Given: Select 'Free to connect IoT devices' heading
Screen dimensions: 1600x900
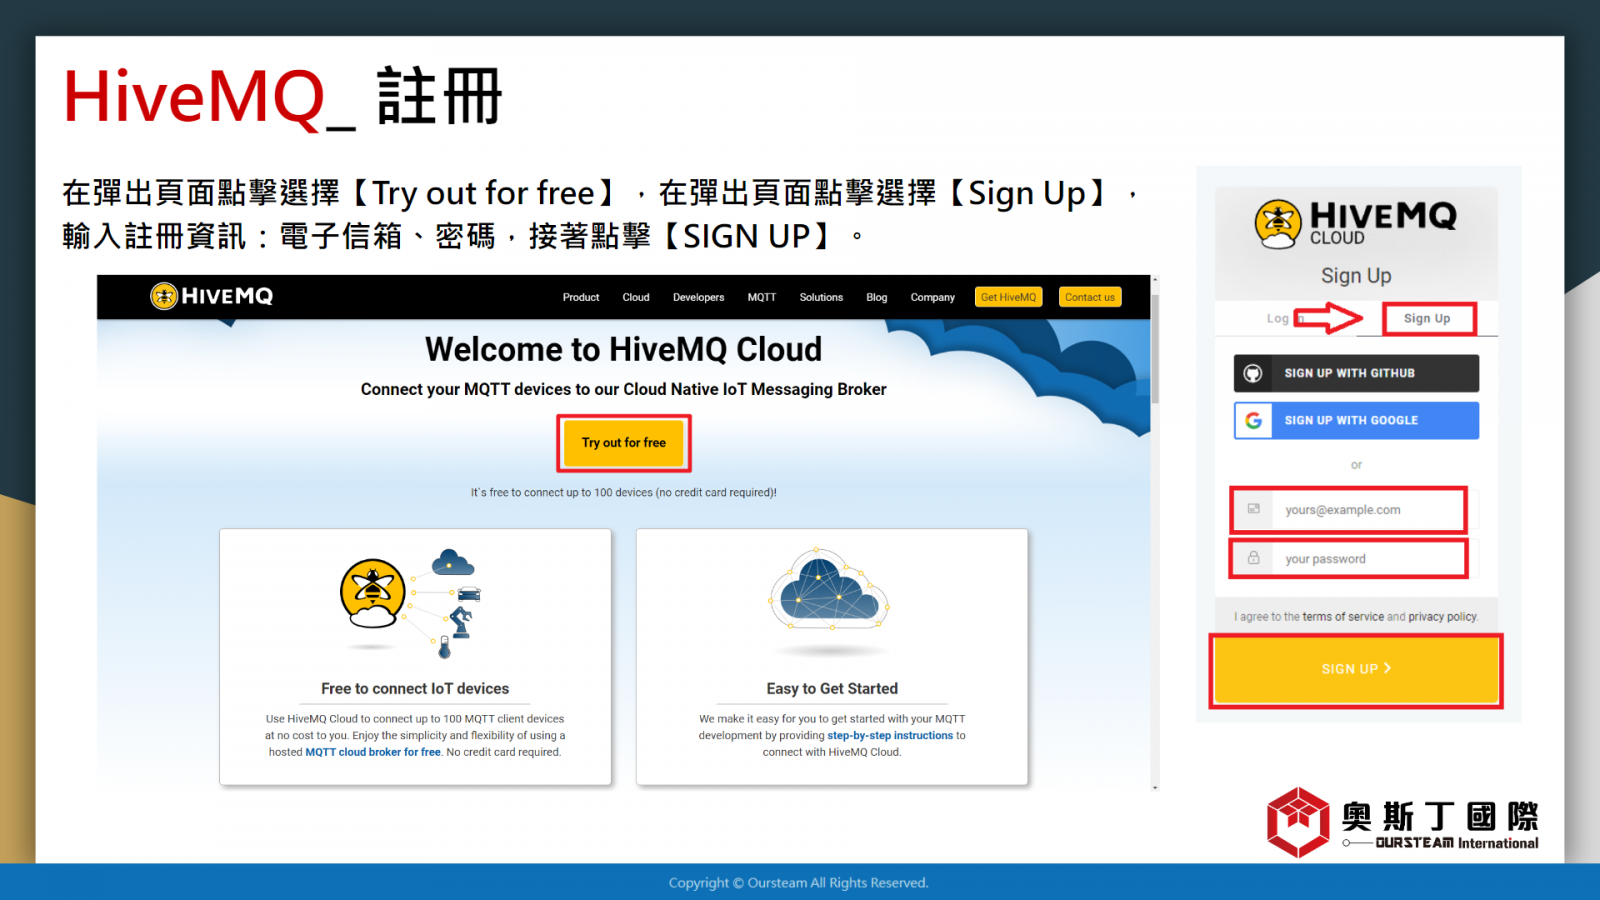Looking at the screenshot, I should [415, 689].
